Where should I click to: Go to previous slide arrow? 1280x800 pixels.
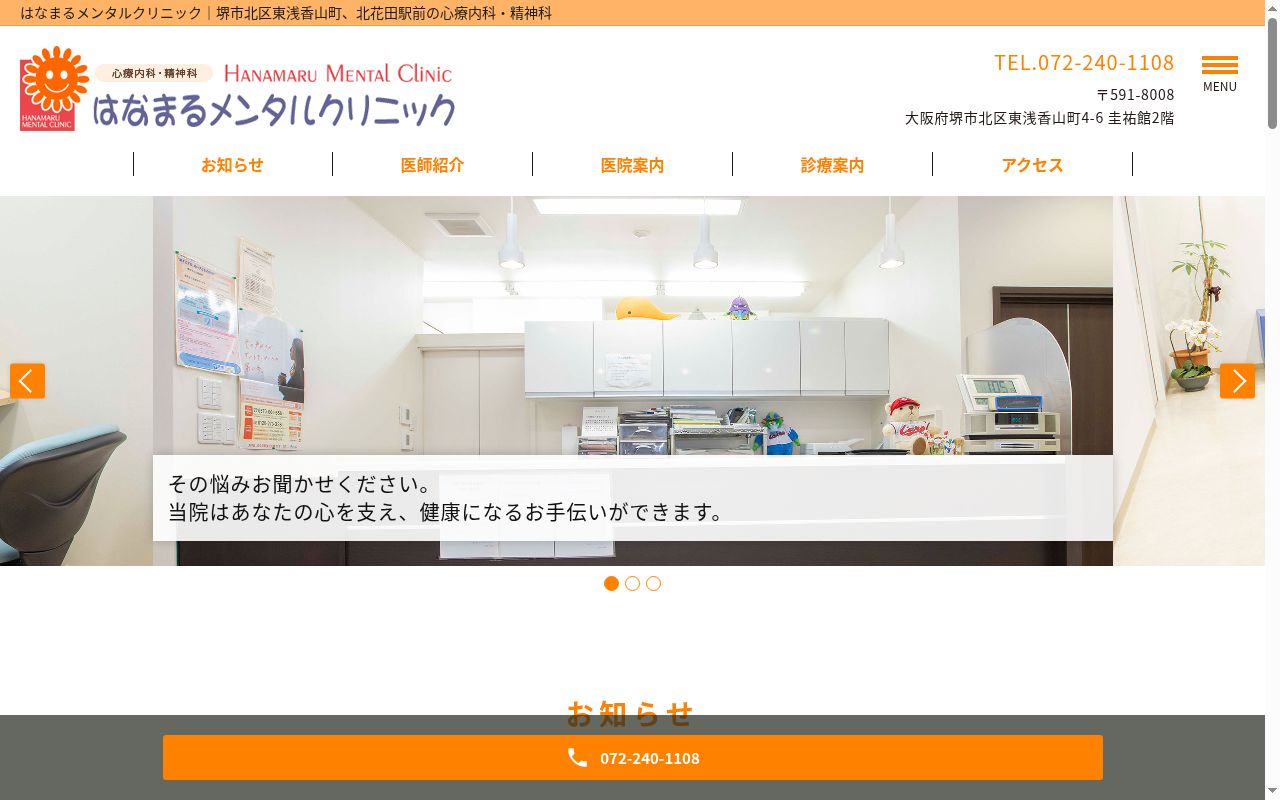[27, 381]
